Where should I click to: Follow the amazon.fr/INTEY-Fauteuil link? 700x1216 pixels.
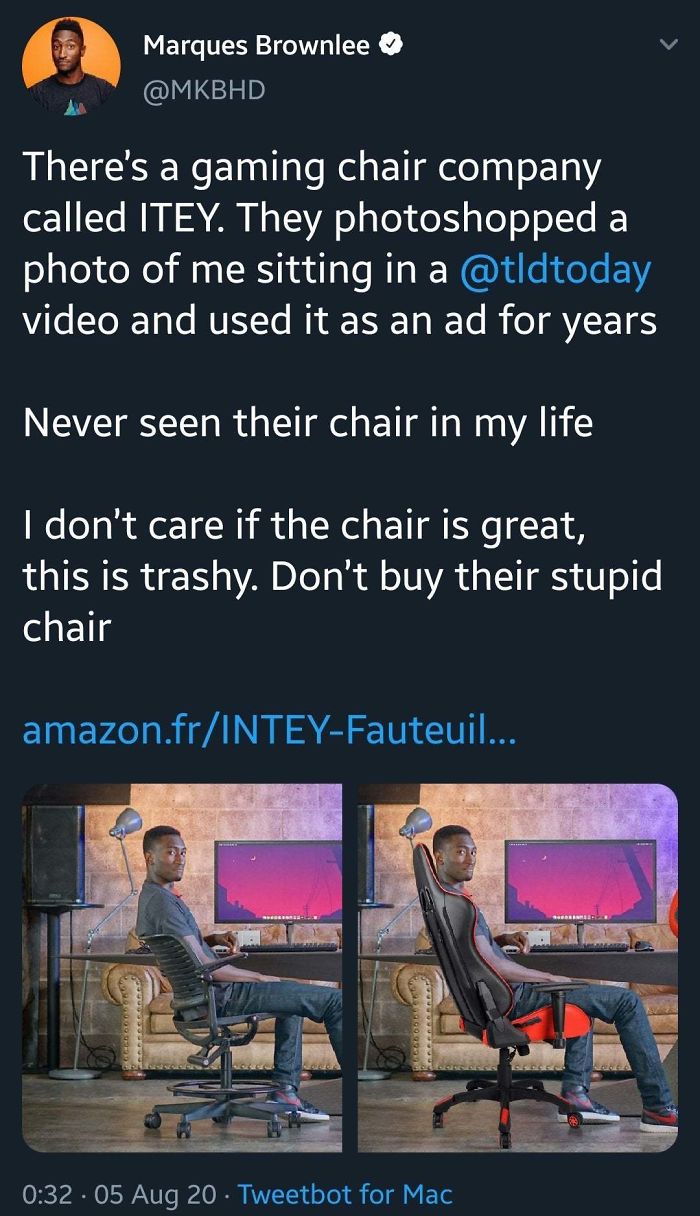pos(266,734)
